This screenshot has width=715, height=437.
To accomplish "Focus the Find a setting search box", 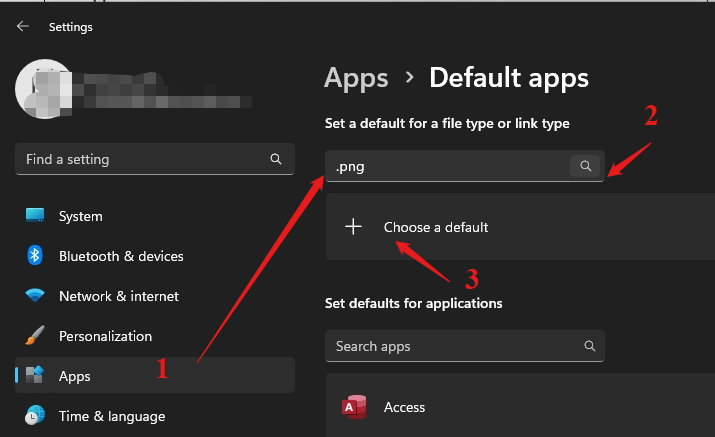I will pyautogui.click(x=155, y=159).
